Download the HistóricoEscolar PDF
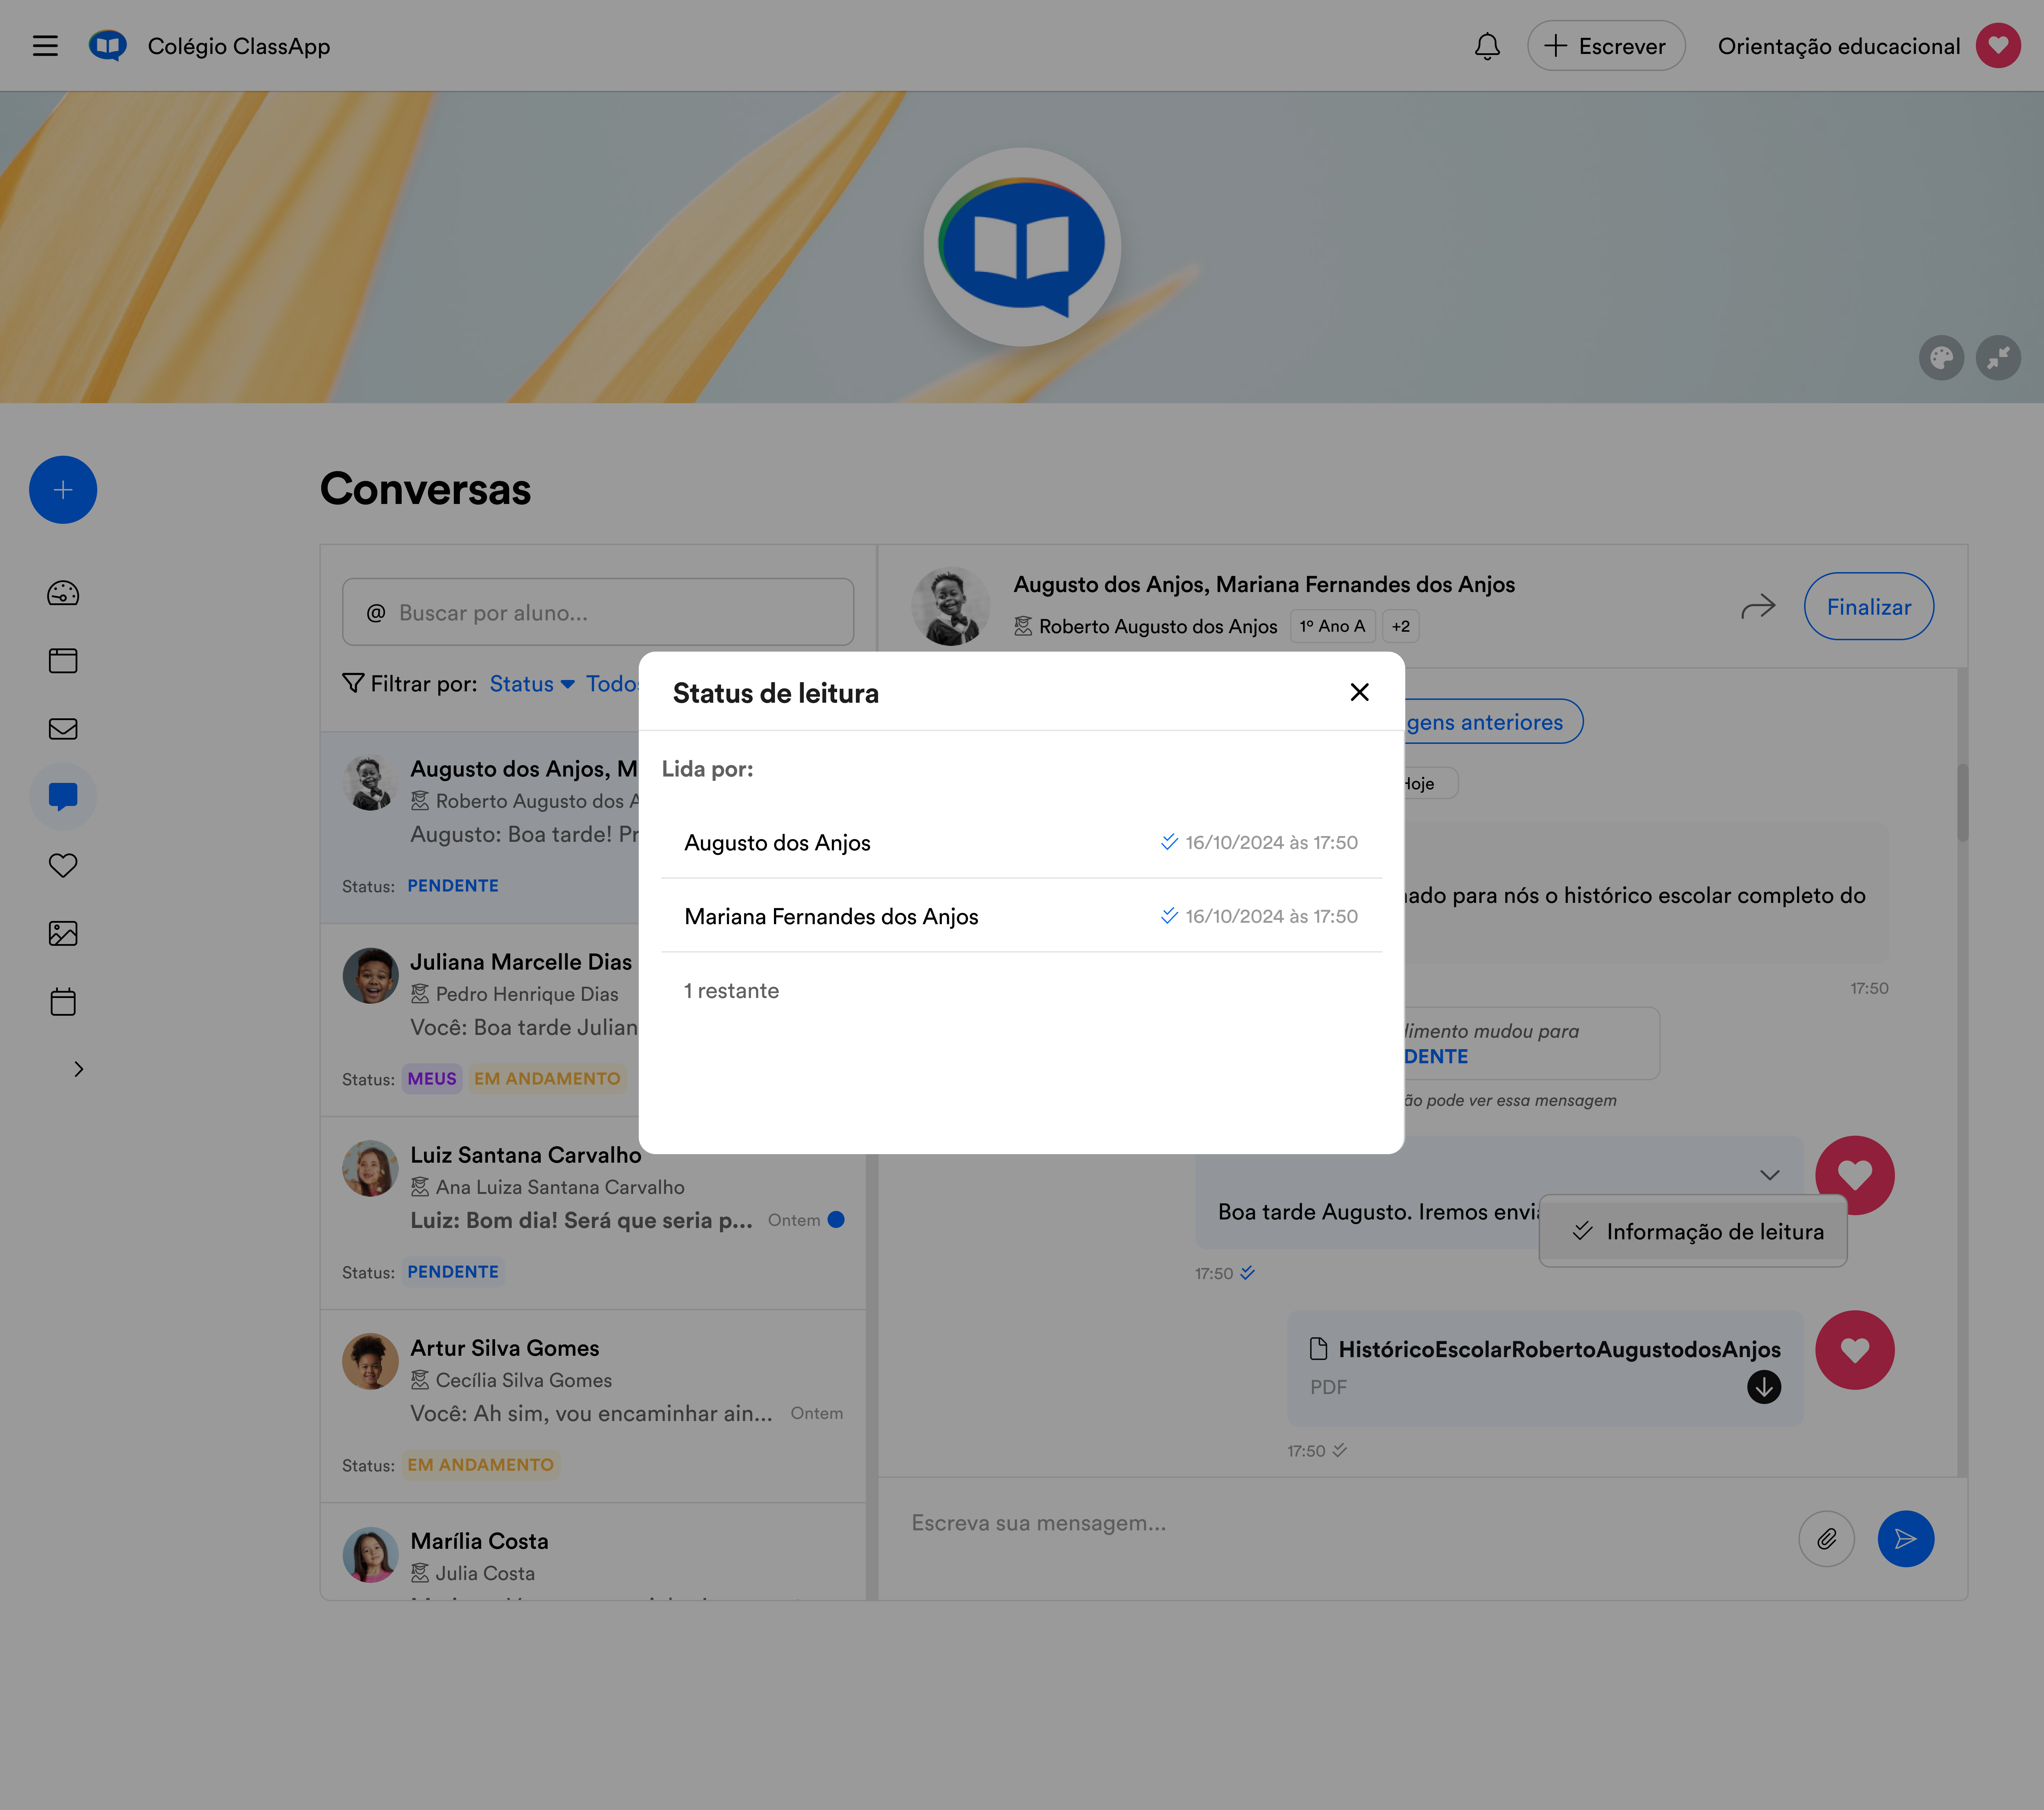The image size is (2044, 1810). [x=1764, y=1387]
